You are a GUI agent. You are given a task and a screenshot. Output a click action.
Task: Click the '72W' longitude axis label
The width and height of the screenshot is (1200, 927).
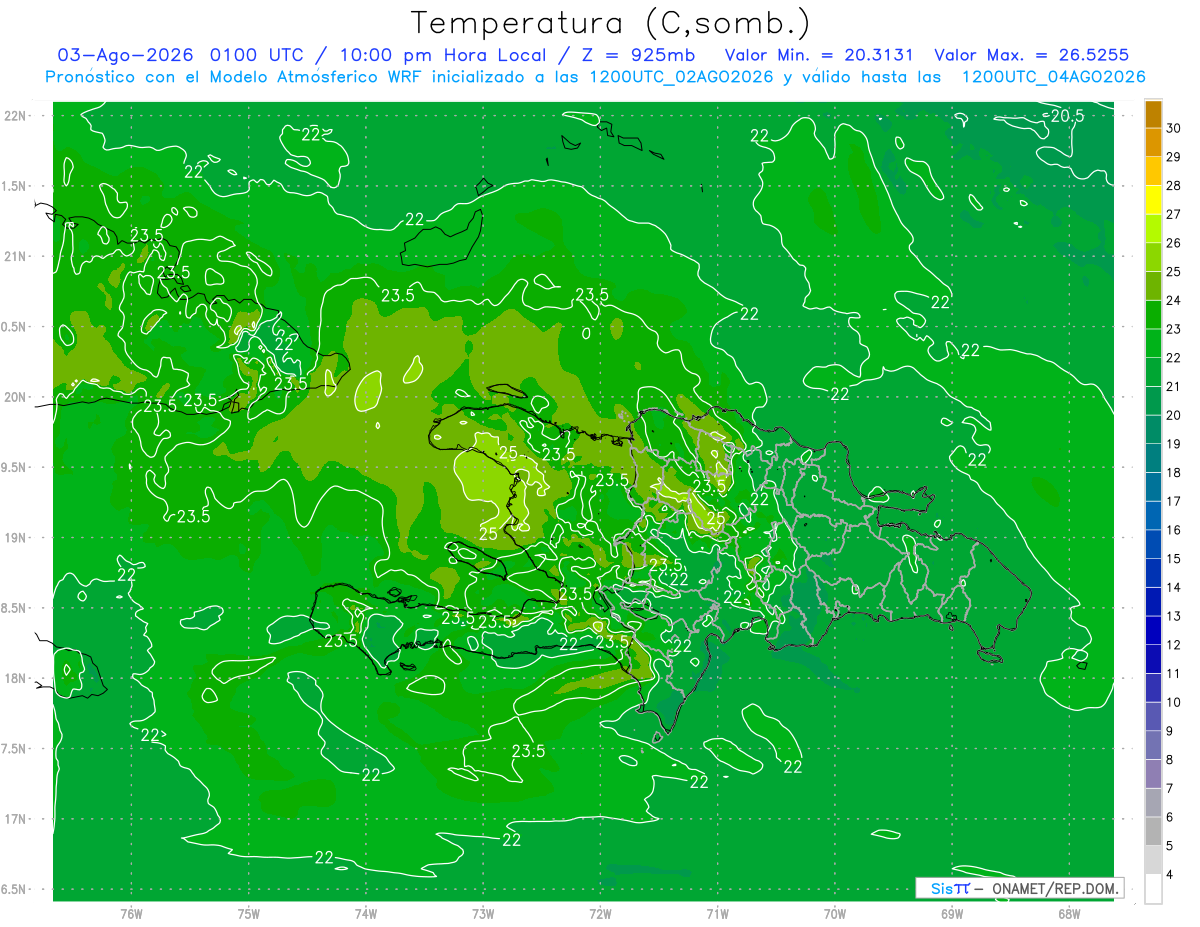coord(600,914)
